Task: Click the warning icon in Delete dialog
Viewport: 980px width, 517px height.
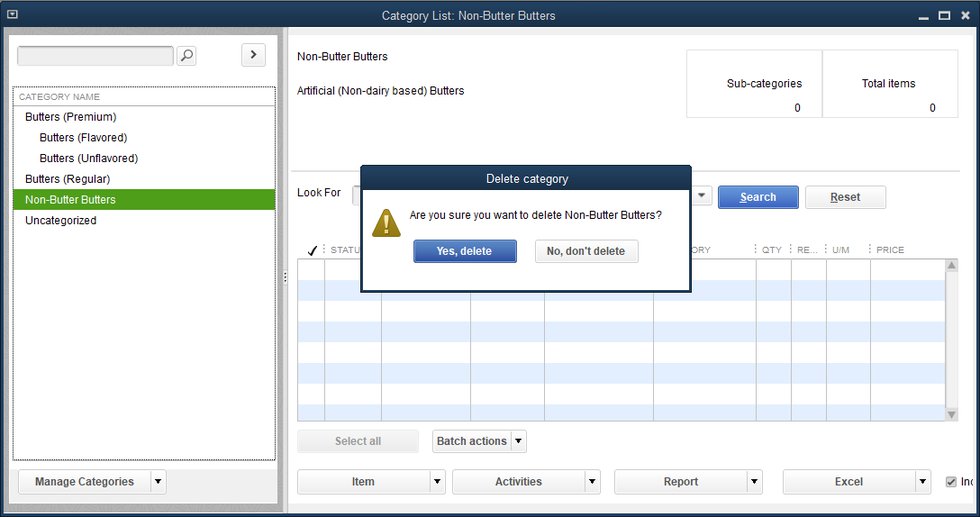Action: click(x=386, y=222)
